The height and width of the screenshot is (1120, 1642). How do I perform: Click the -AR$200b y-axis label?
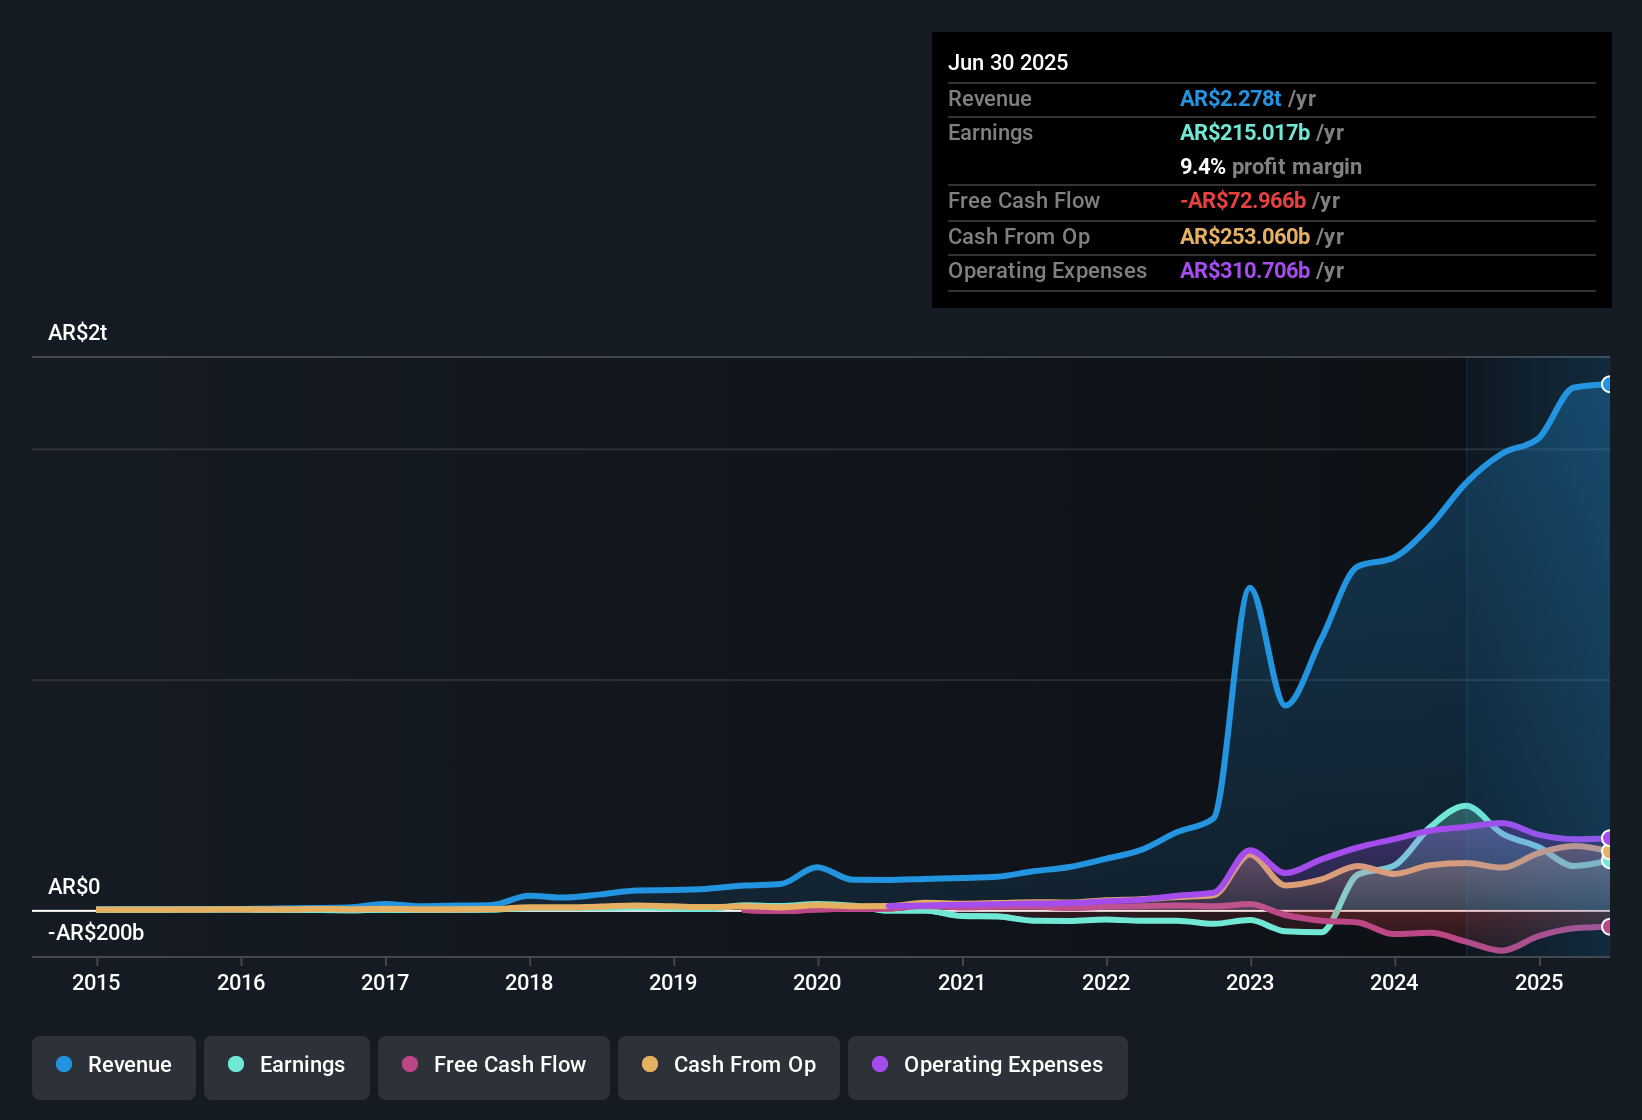(96, 932)
